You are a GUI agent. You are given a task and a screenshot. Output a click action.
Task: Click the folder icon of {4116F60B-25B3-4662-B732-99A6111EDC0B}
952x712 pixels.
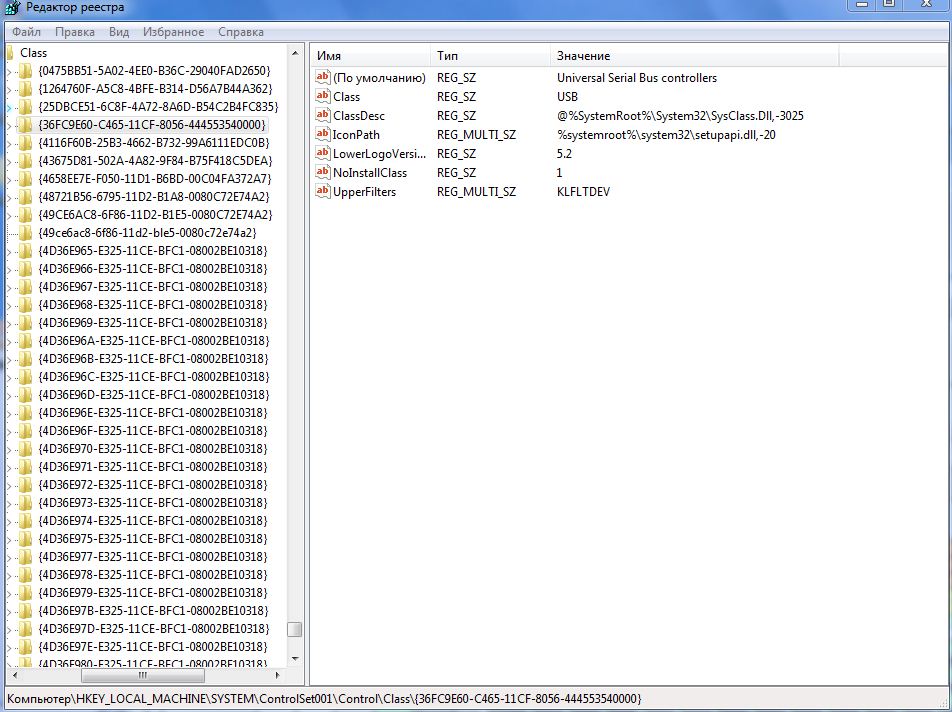coord(25,143)
